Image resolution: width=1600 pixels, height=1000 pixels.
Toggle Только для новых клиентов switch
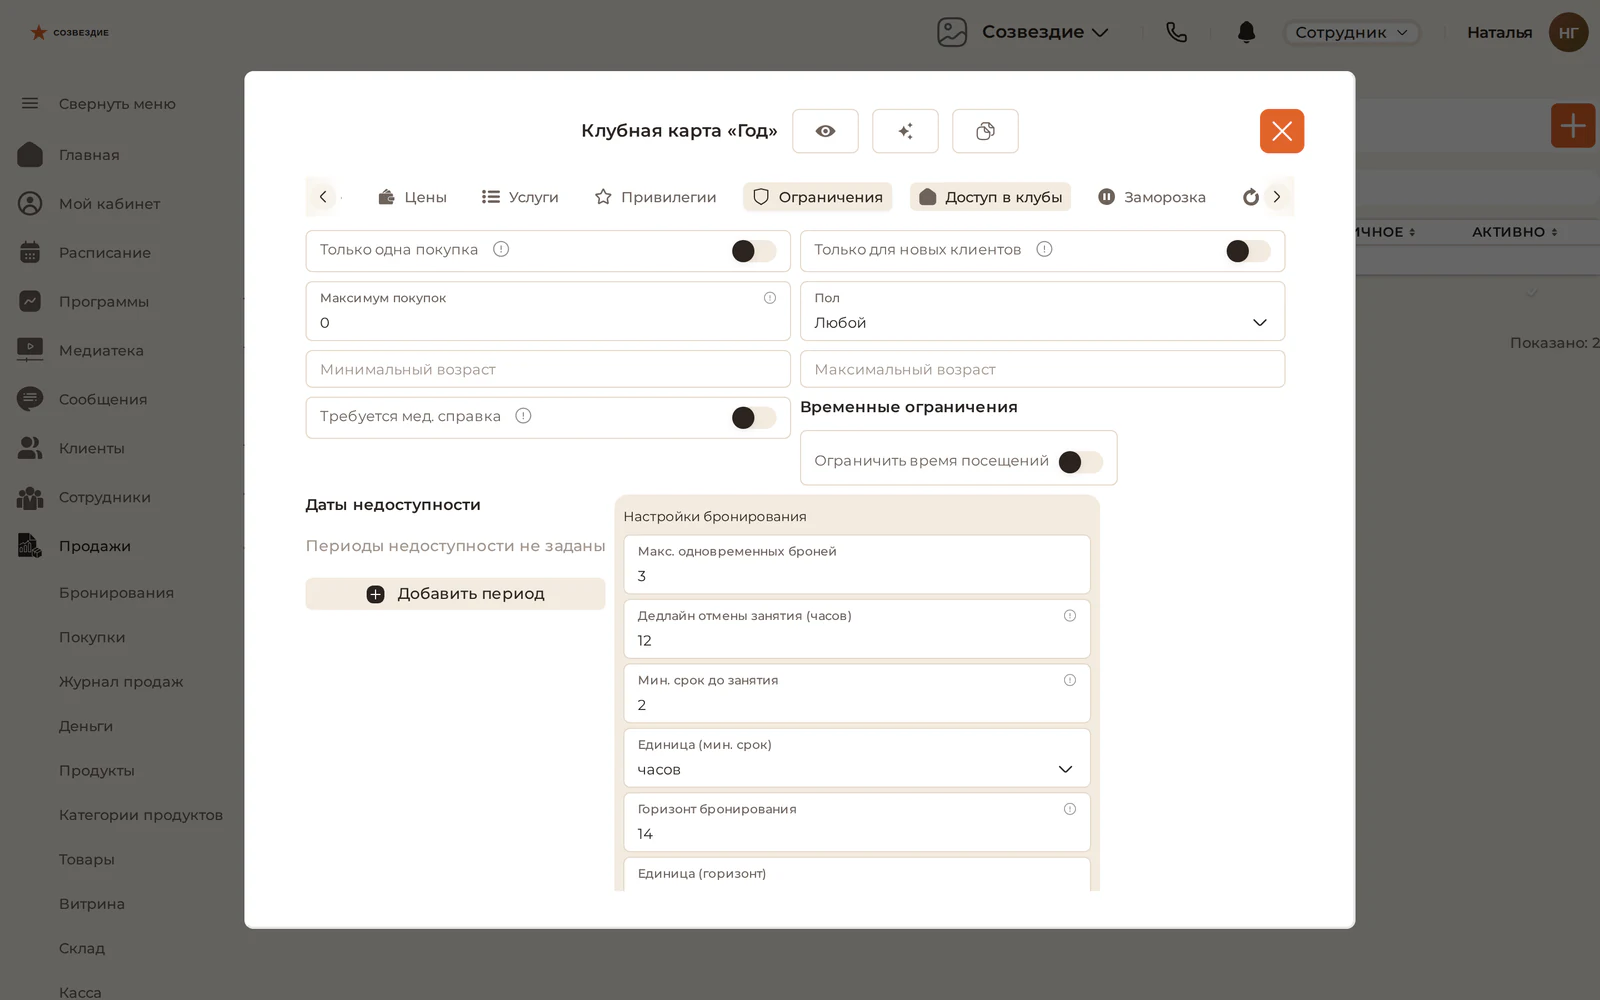click(x=1248, y=251)
